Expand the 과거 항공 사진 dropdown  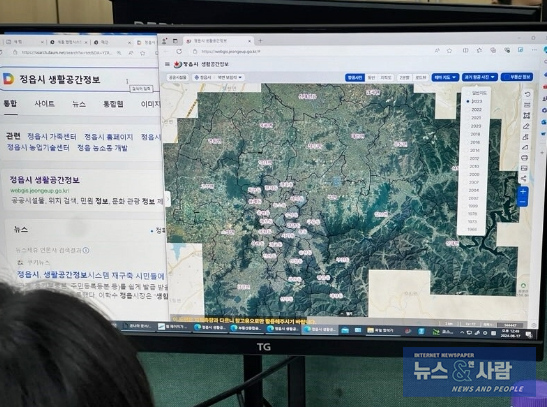tap(480, 77)
